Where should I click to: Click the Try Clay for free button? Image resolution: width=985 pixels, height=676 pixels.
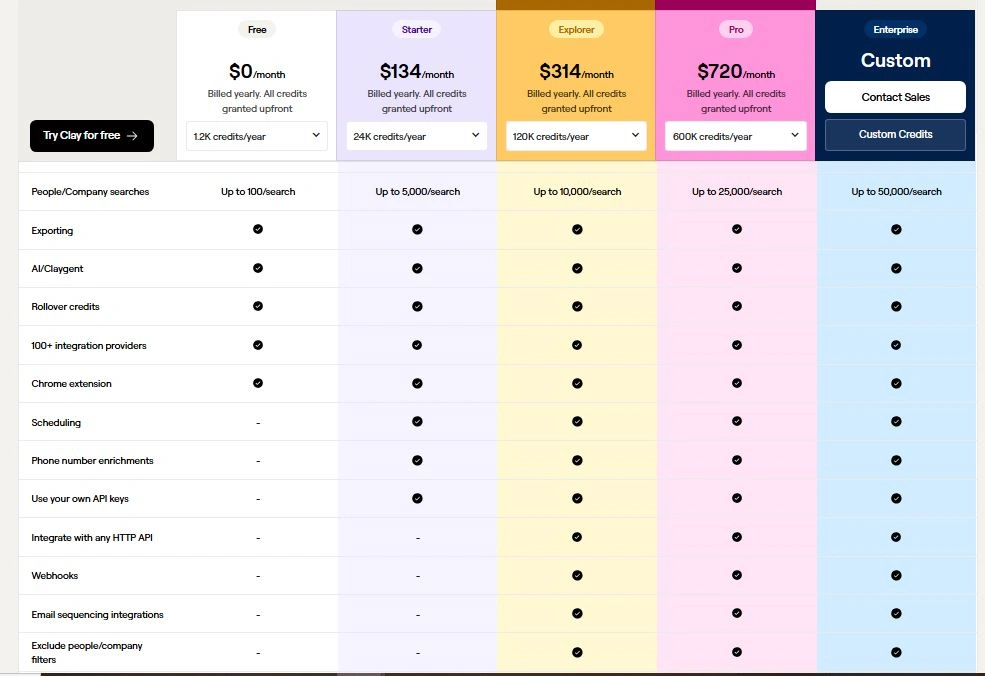pyautogui.click(x=92, y=136)
